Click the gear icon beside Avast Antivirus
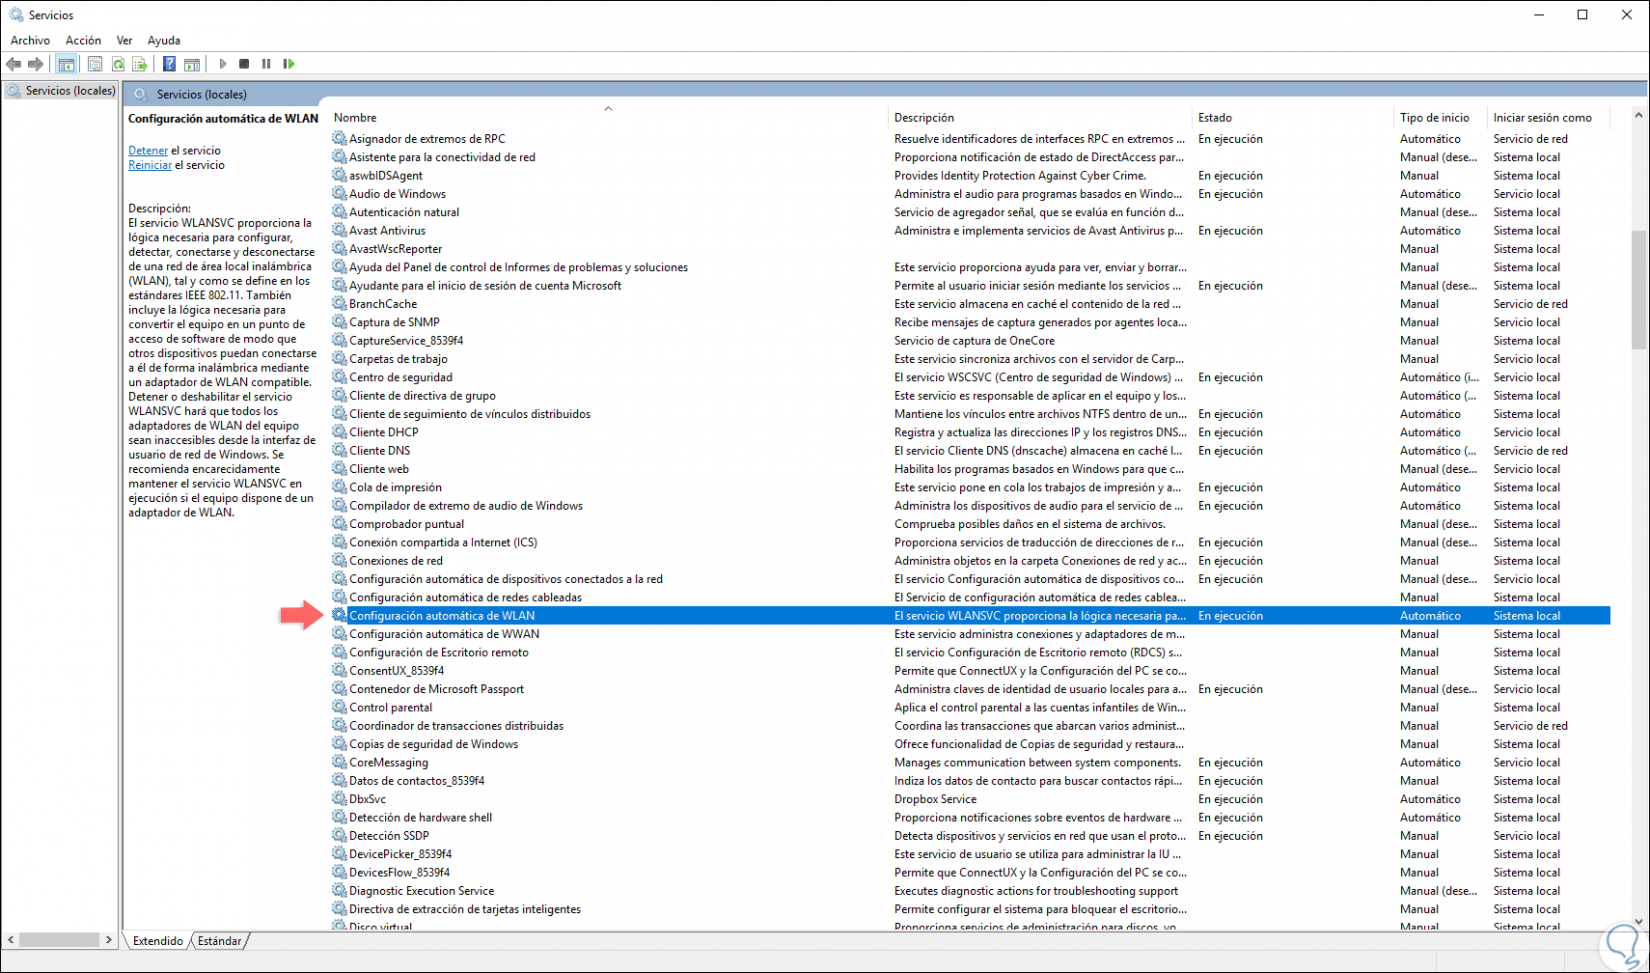The width and height of the screenshot is (1650, 973). [x=340, y=231]
